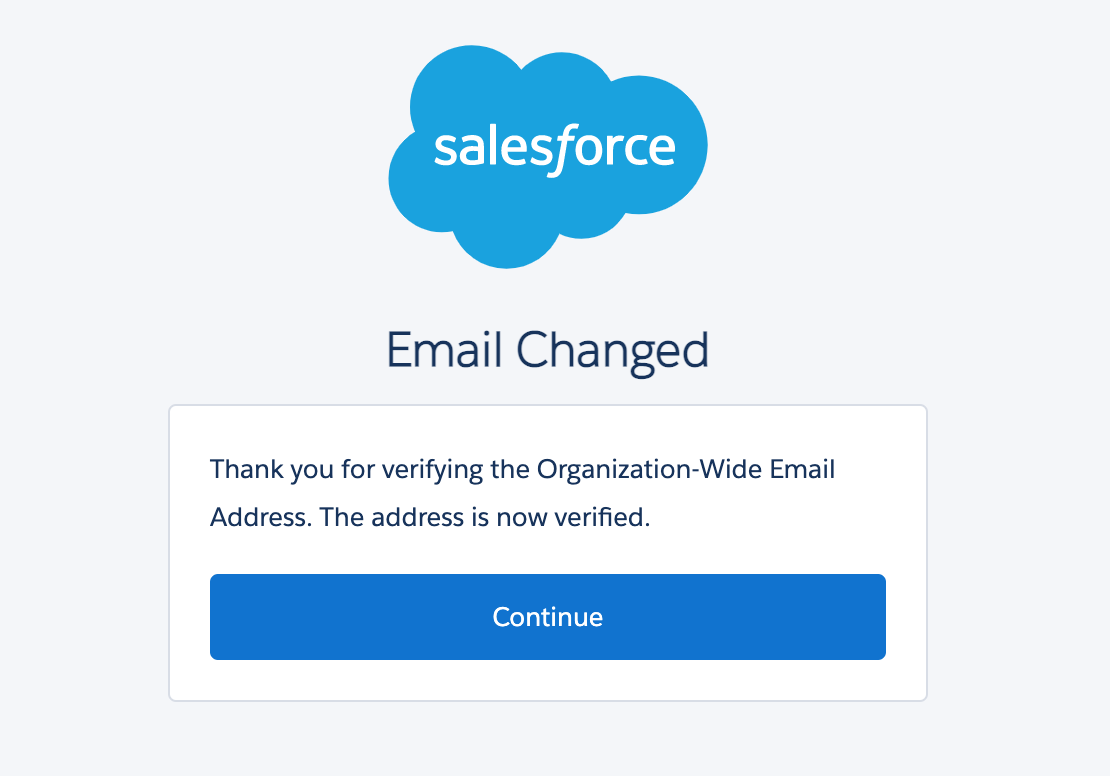Click the "Email Changed" page heading
Image resolution: width=1110 pixels, height=776 pixels.
tap(547, 351)
